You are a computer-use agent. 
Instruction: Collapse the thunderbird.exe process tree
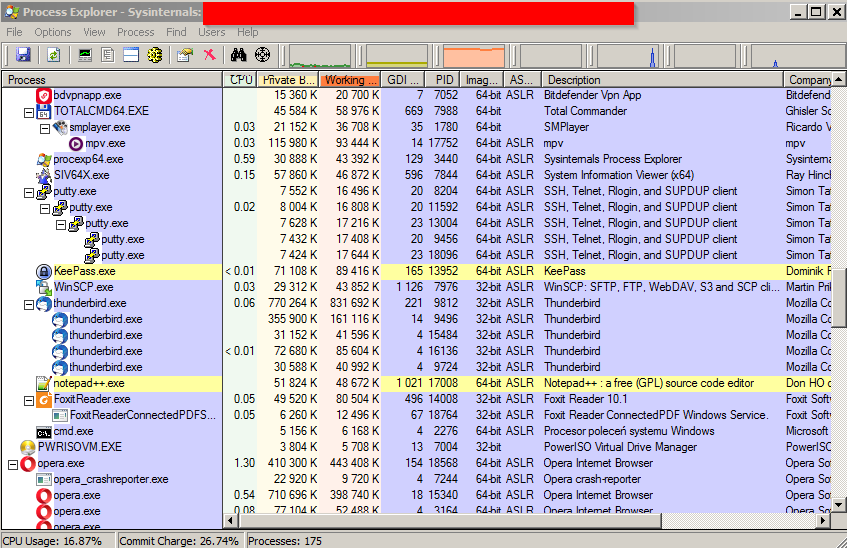coord(29,305)
